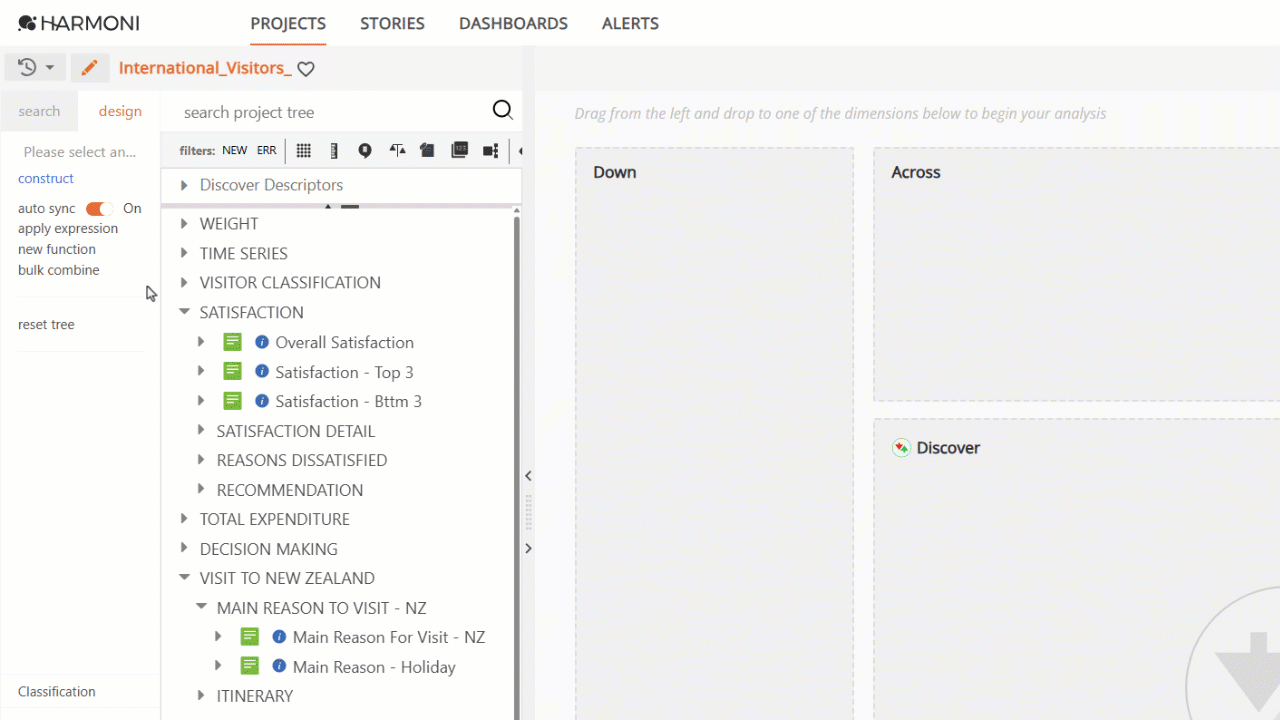Expand the TIME SERIES tree node
This screenshot has height=720, width=1280.
pyautogui.click(x=184, y=253)
